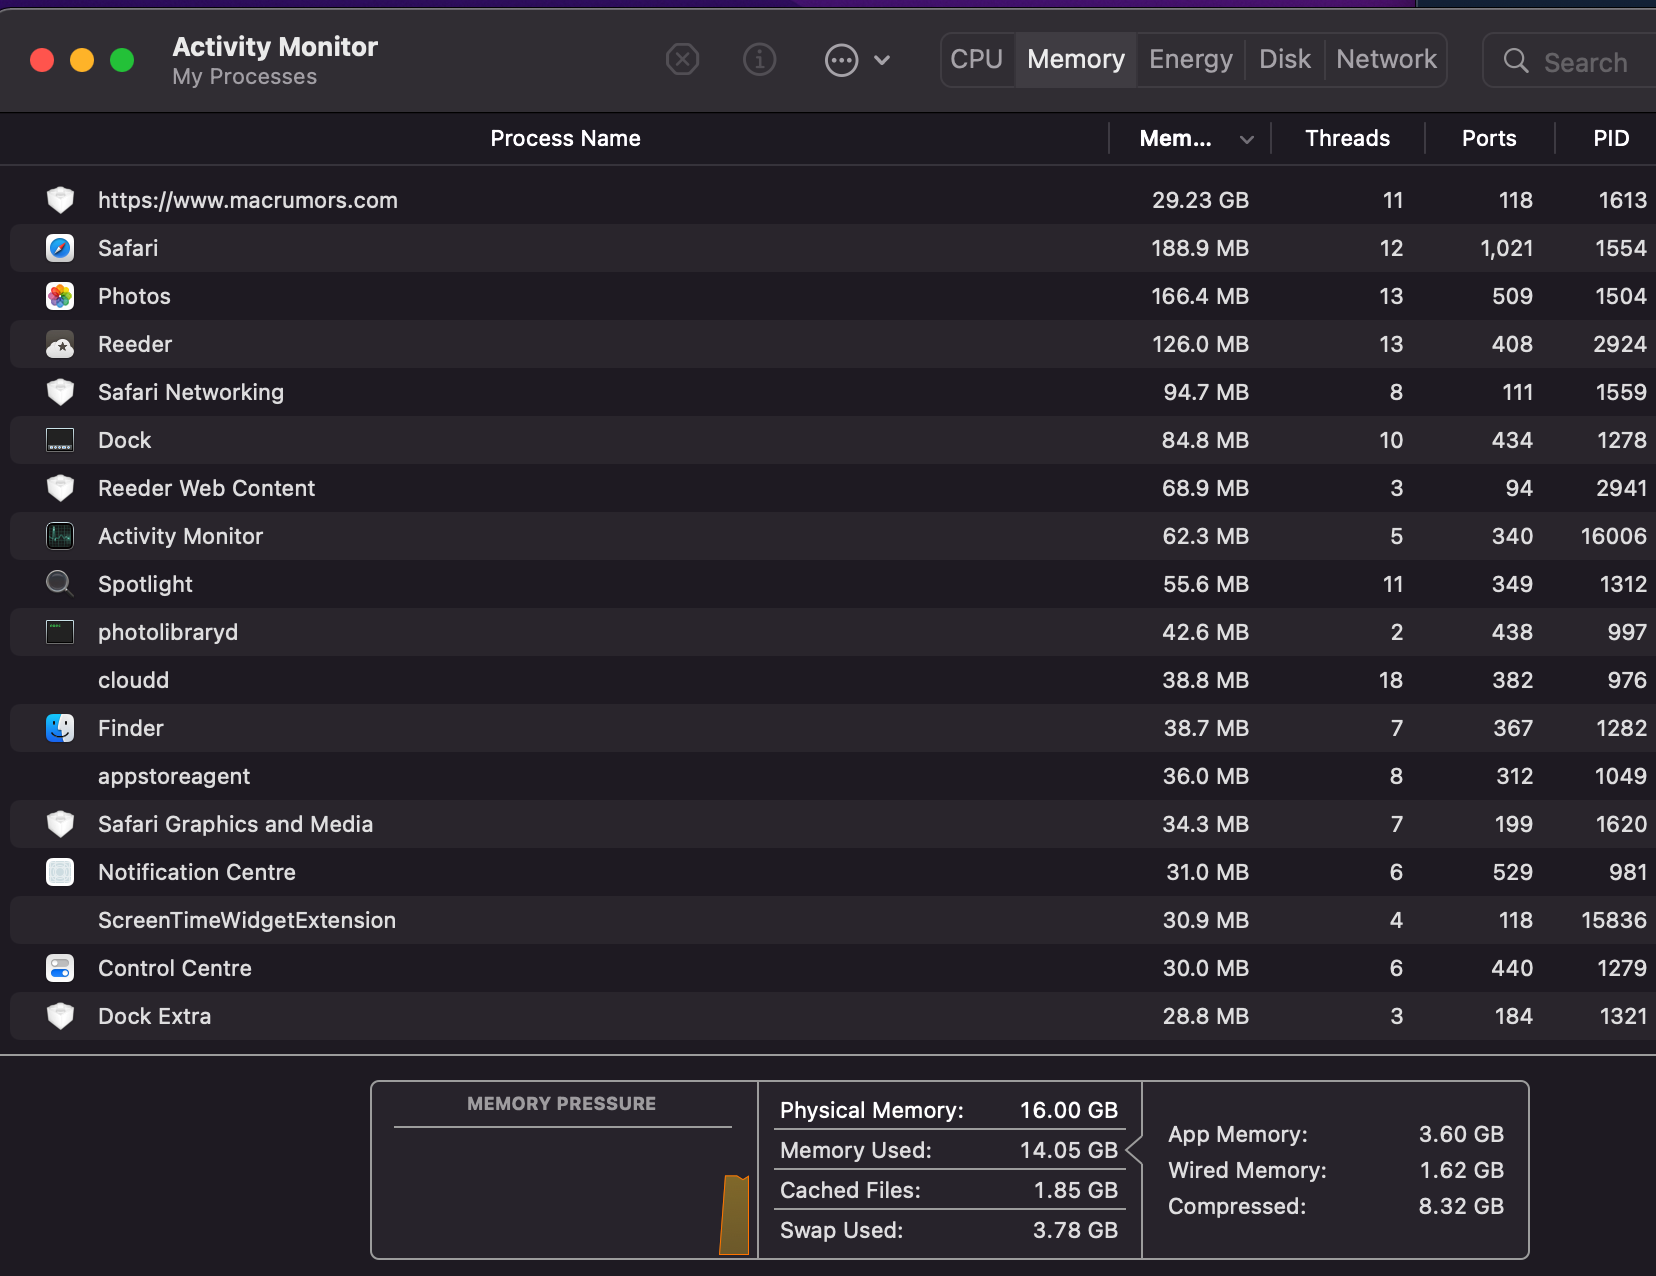Image resolution: width=1656 pixels, height=1276 pixels.
Task: Click the My Processes subtitle
Action: tap(244, 77)
